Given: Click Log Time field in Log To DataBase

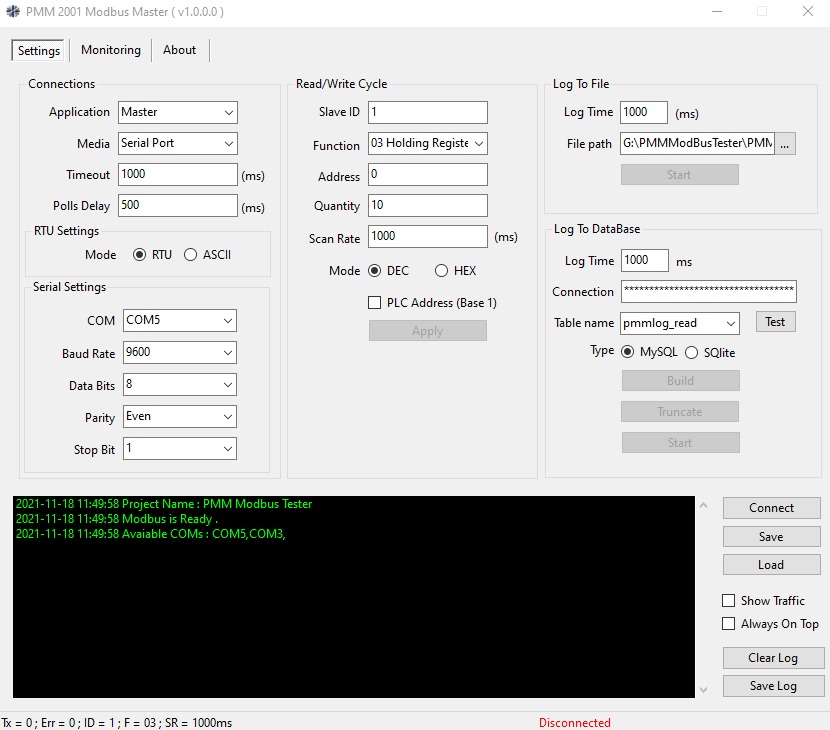Looking at the screenshot, I should [645, 260].
